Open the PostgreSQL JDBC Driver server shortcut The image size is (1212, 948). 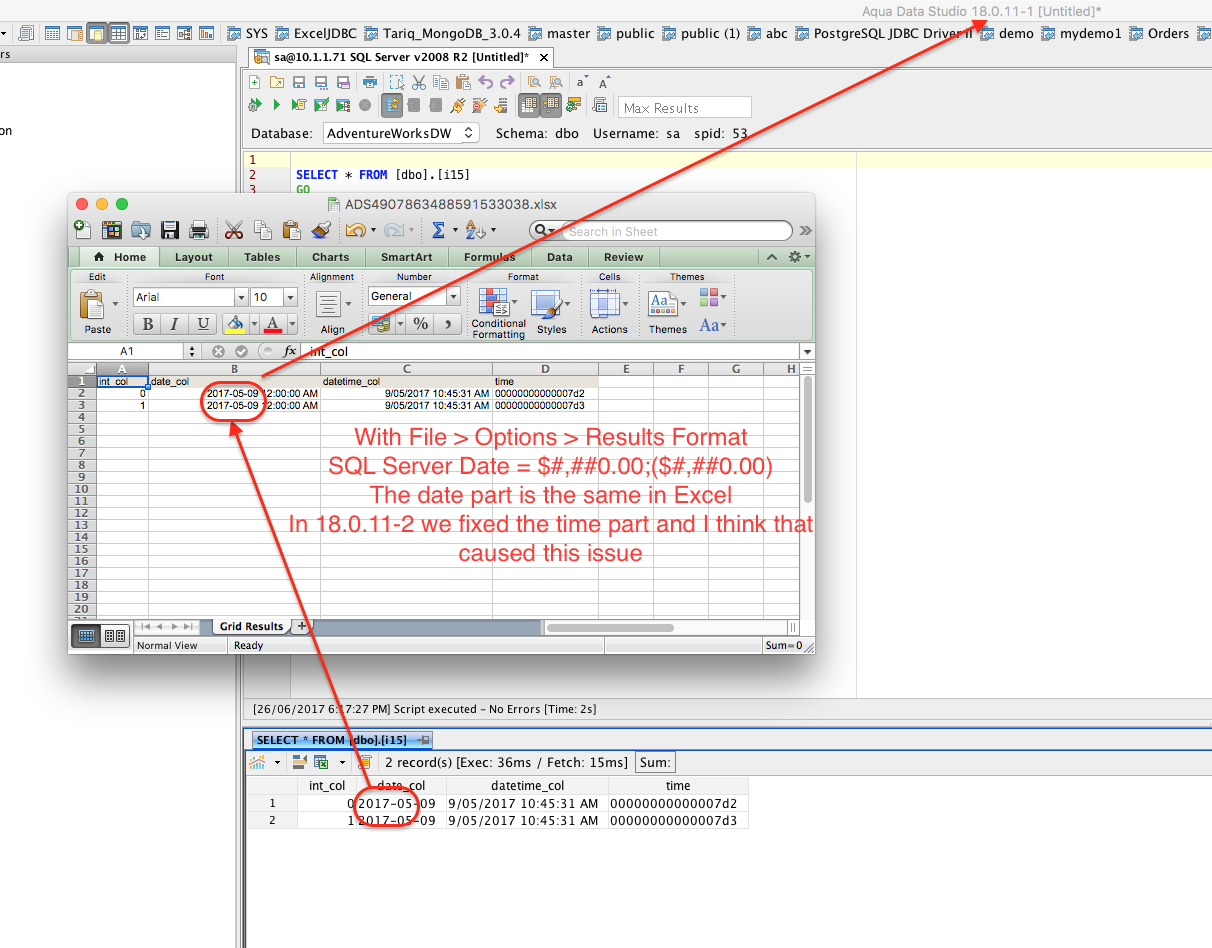886,33
